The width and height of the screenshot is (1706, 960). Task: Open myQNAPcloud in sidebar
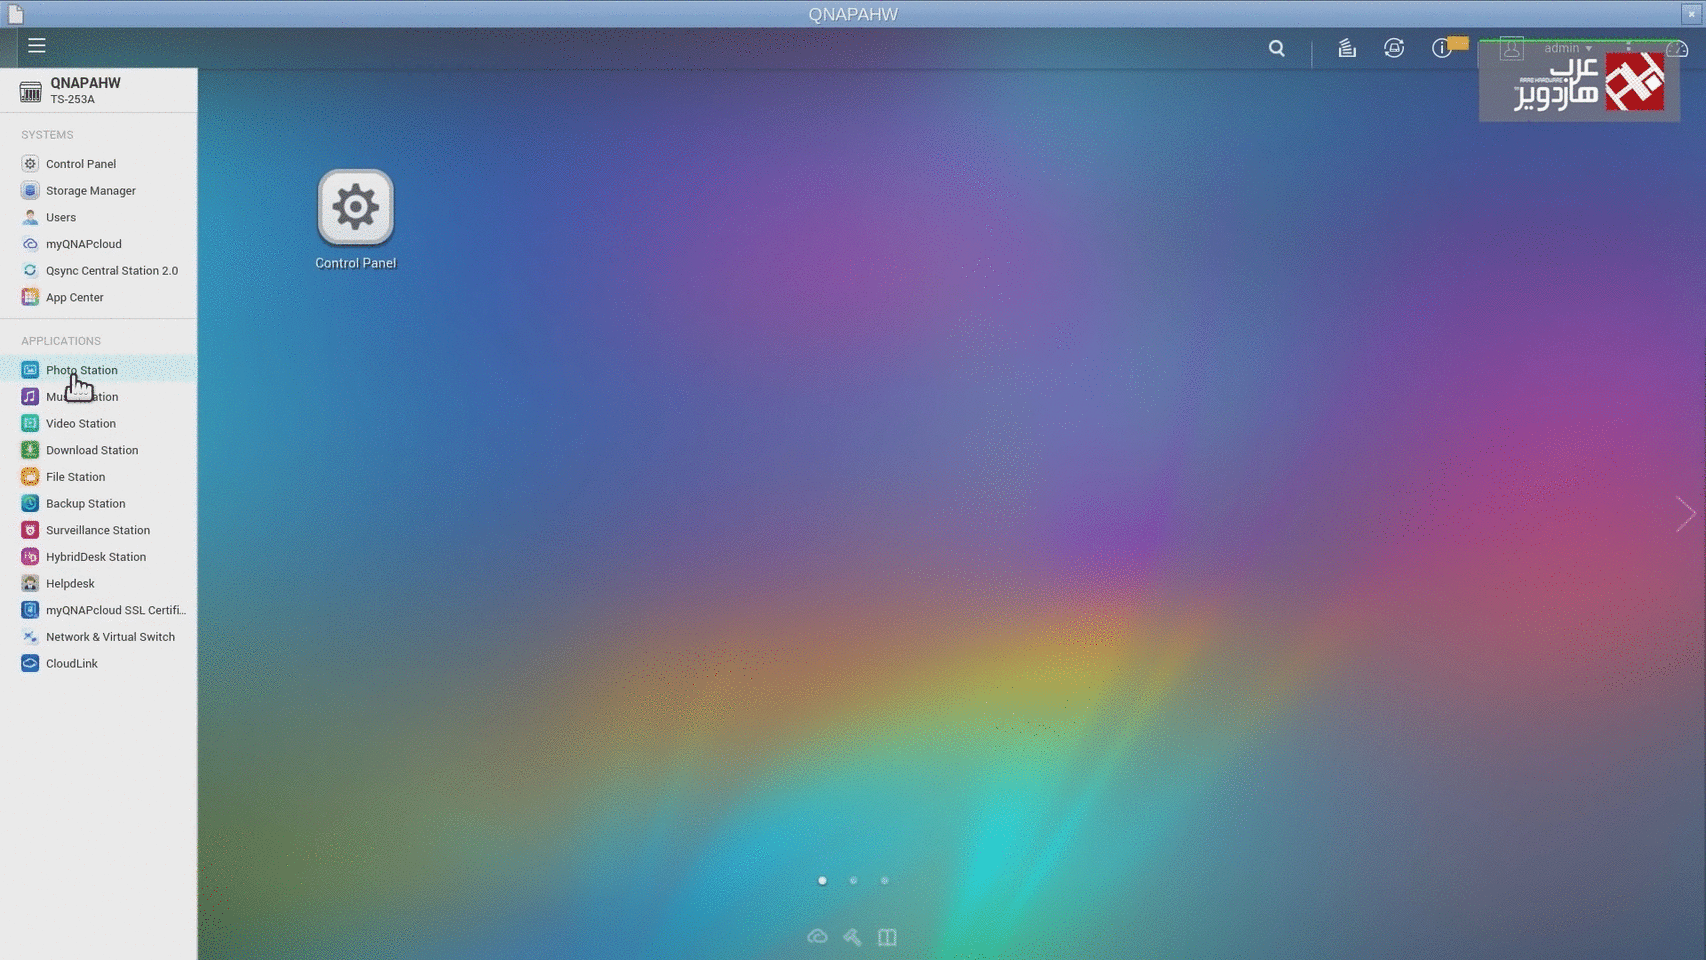pos(98,244)
